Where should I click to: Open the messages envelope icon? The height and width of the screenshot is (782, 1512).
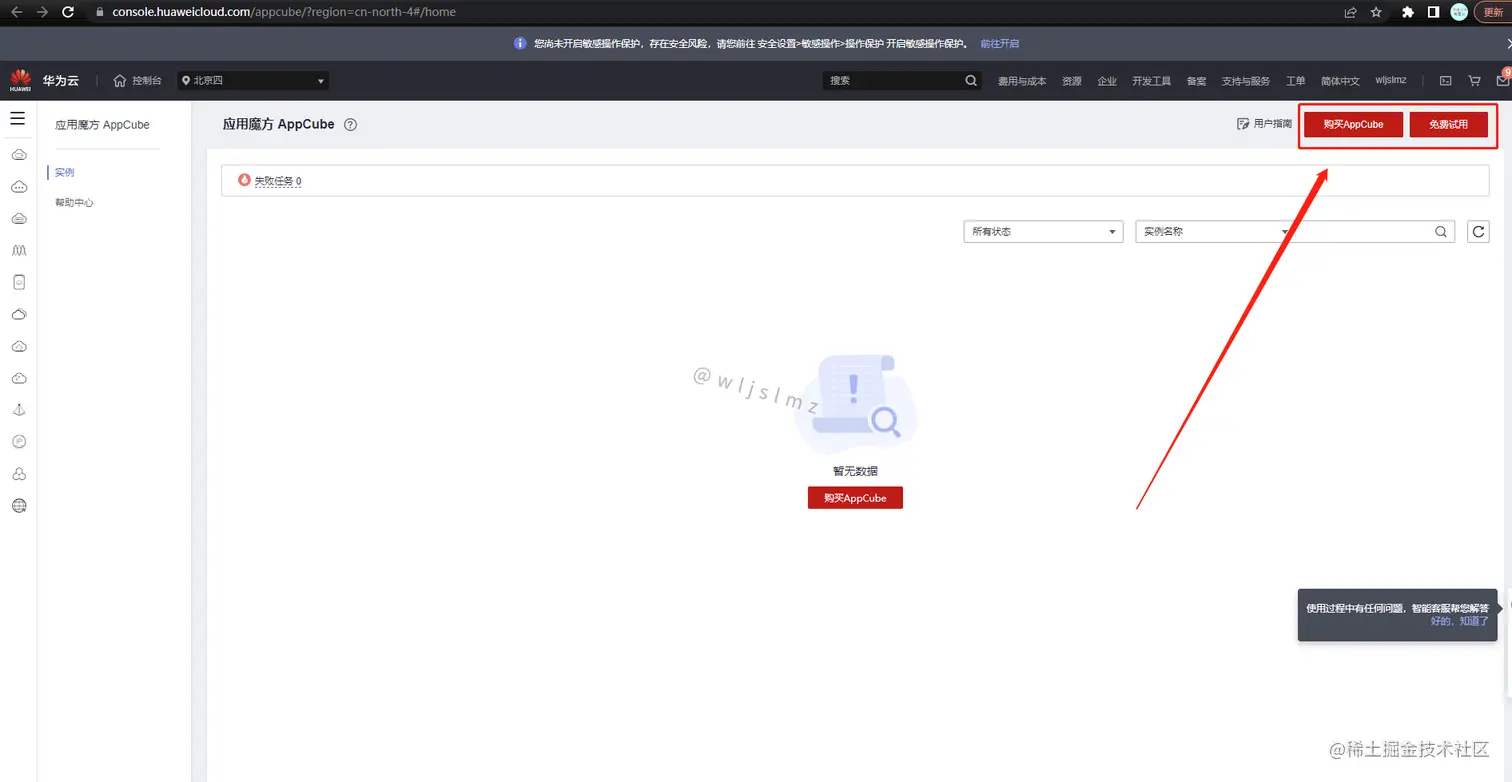point(1503,81)
